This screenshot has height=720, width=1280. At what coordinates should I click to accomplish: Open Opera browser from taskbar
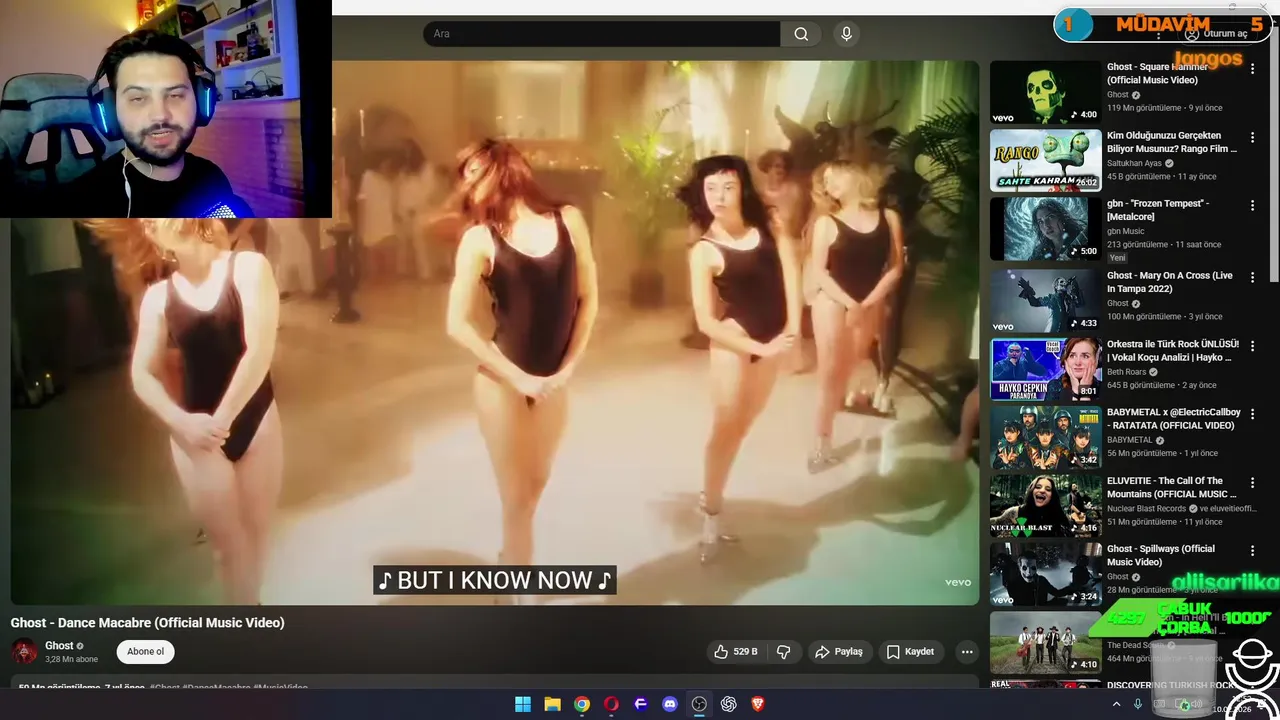click(x=611, y=704)
